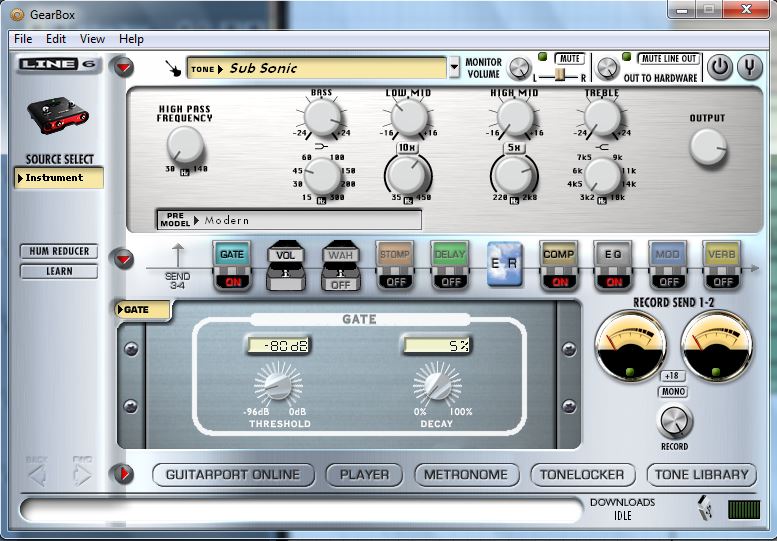The height and width of the screenshot is (541, 777).
Task: Open the Help menu
Action: pyautogui.click(x=131, y=39)
